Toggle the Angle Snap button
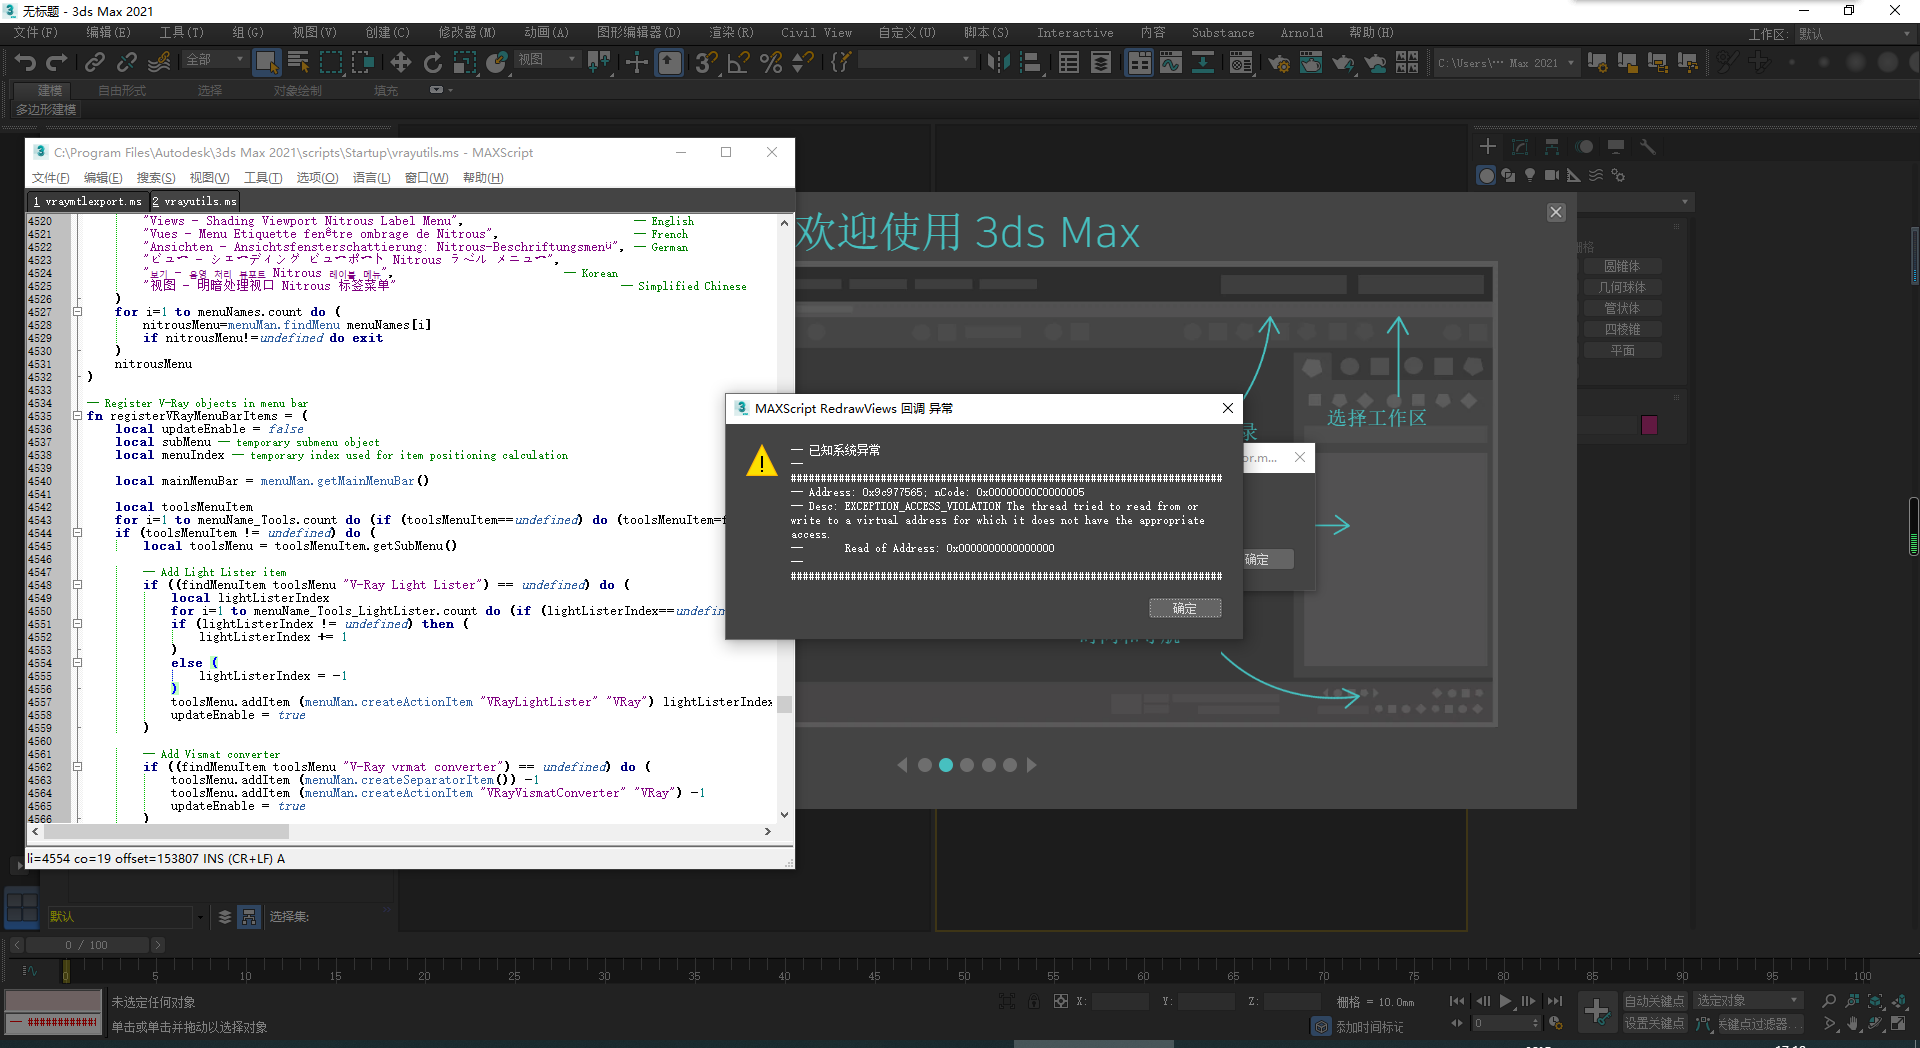Screen dimensions: 1920x1048 click(740, 62)
